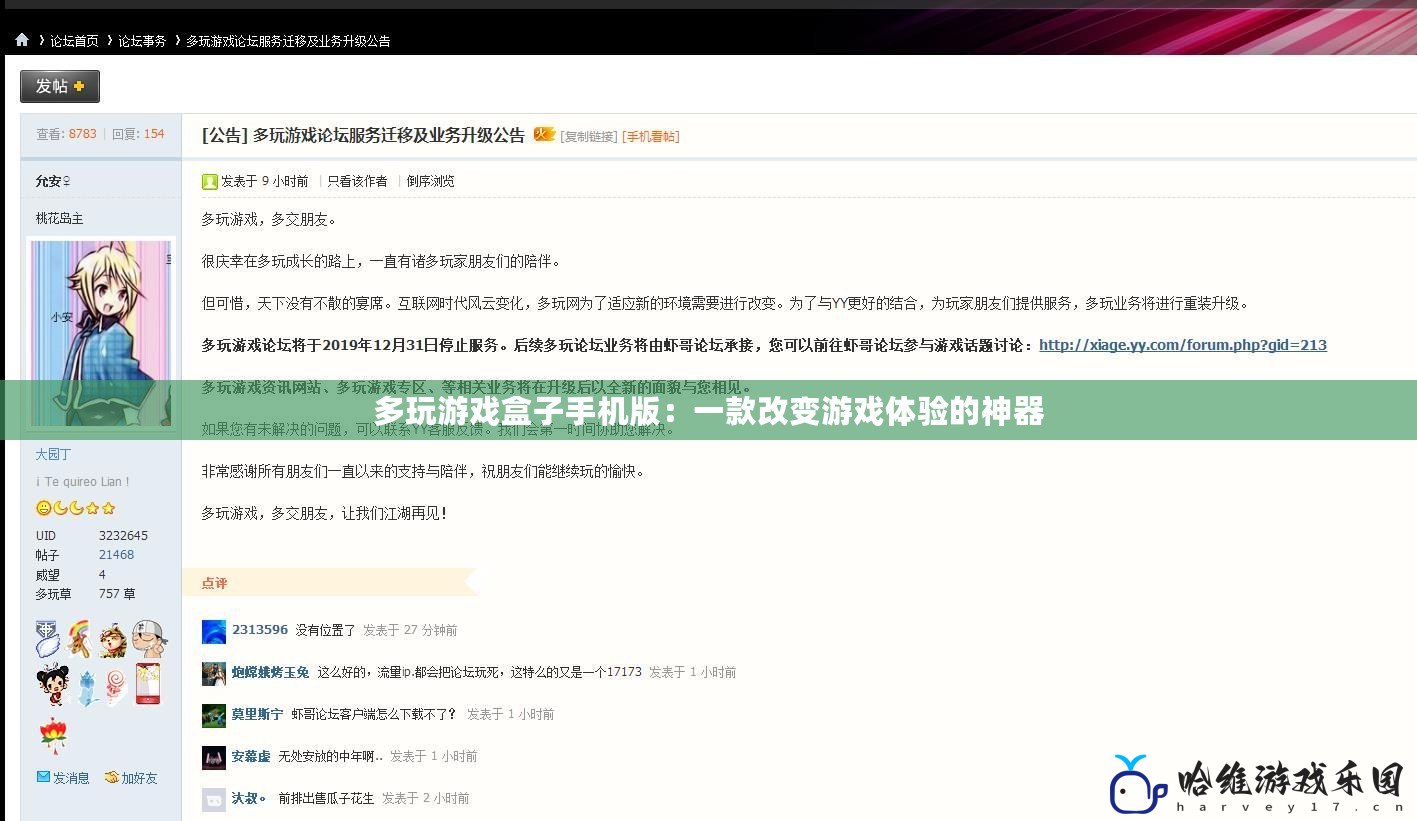The width and height of the screenshot is (1417, 821).
Task: Click the last star rank icon
Action: tap(109, 508)
